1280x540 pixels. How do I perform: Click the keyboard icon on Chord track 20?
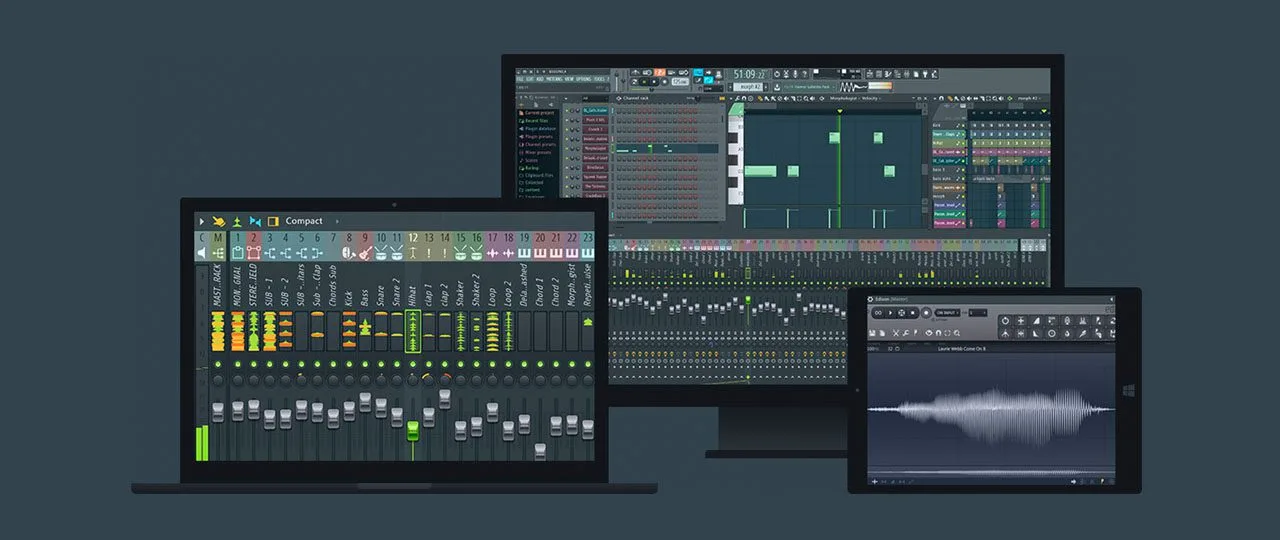[x=541, y=253]
